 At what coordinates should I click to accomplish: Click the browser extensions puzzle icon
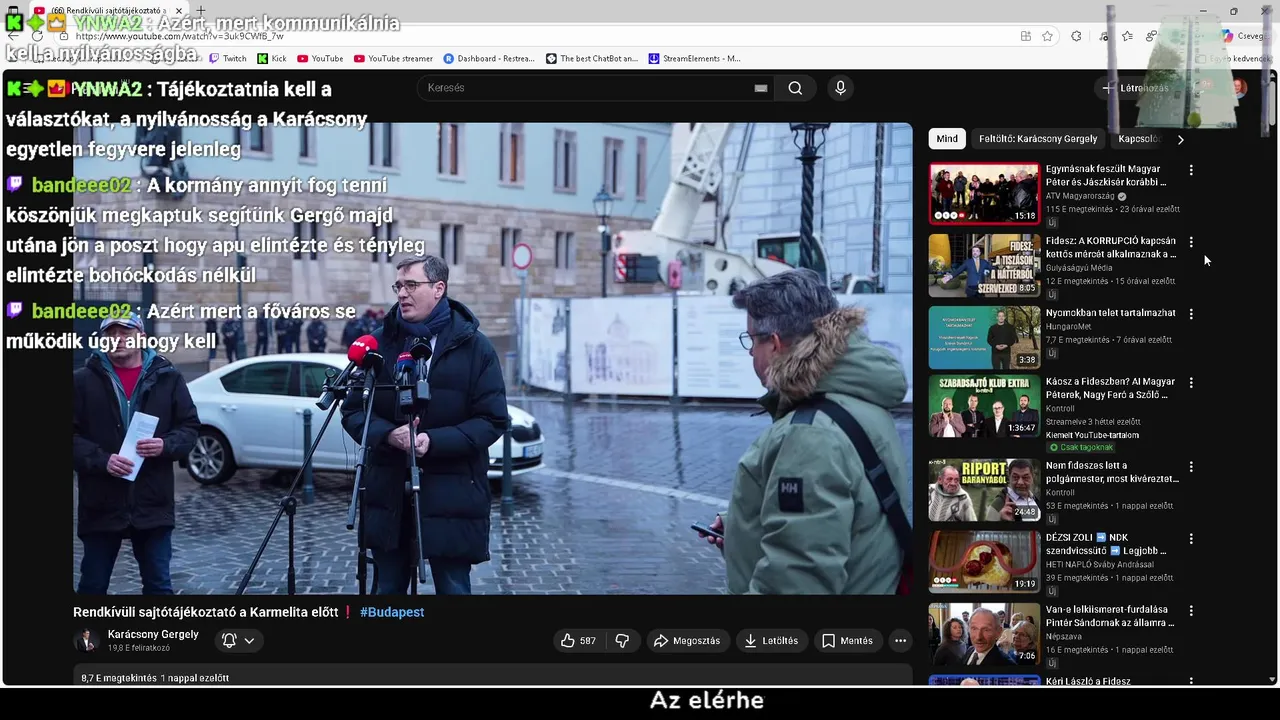click(x=1076, y=36)
